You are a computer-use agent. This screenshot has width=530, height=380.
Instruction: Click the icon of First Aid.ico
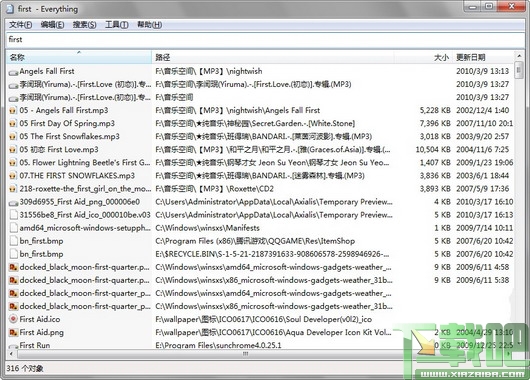(x=13, y=319)
